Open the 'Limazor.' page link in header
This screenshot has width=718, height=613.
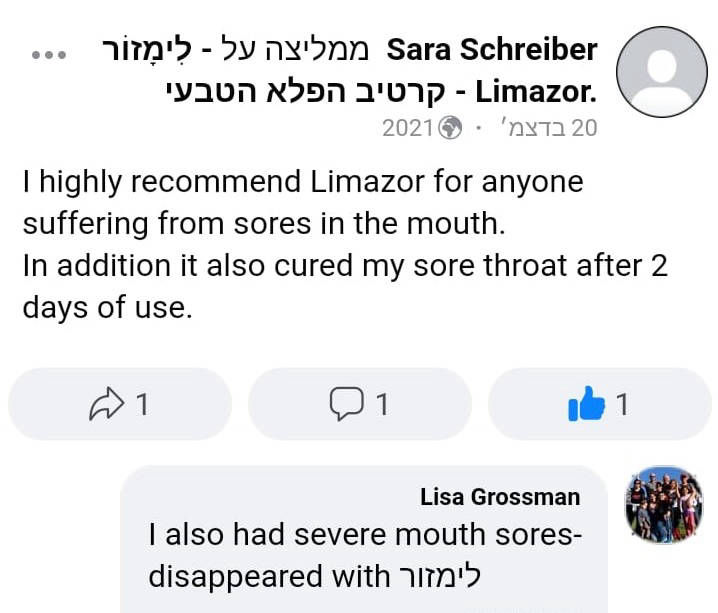pos(536,92)
